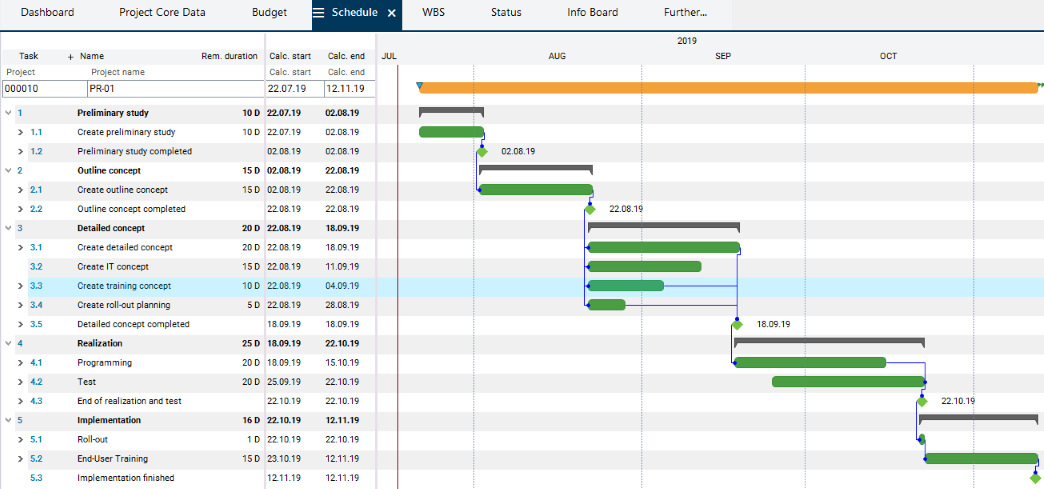
Task: Select the 22.10.19 End of realization milestone diamond
Action: [x=922, y=401]
